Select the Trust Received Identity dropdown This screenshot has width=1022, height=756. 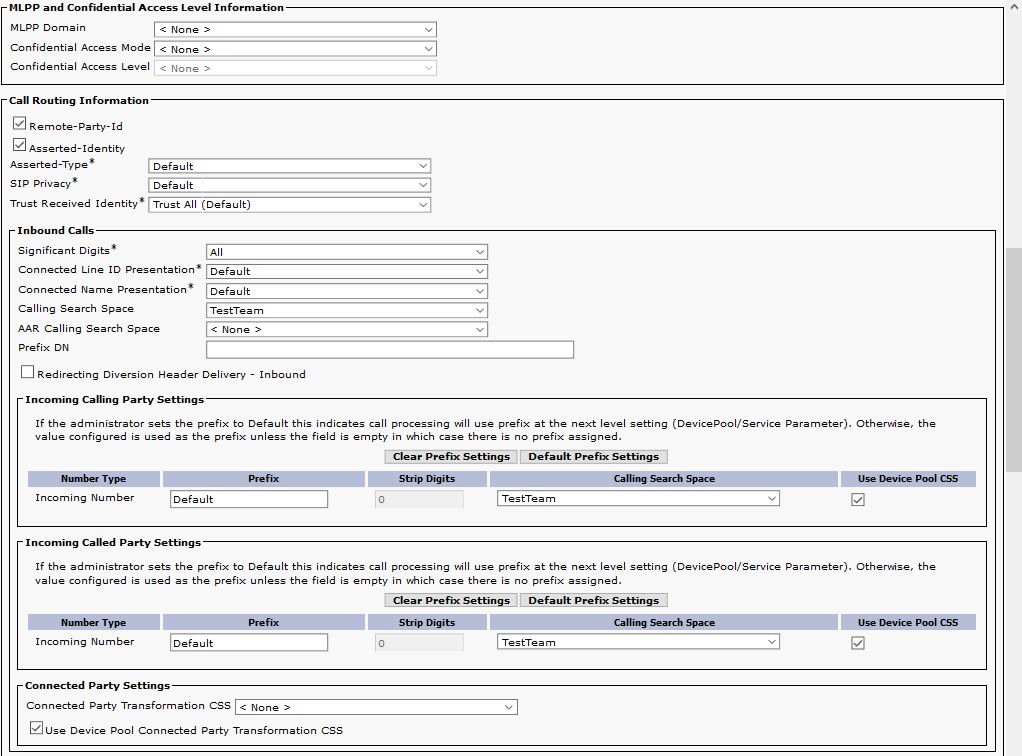click(x=289, y=204)
